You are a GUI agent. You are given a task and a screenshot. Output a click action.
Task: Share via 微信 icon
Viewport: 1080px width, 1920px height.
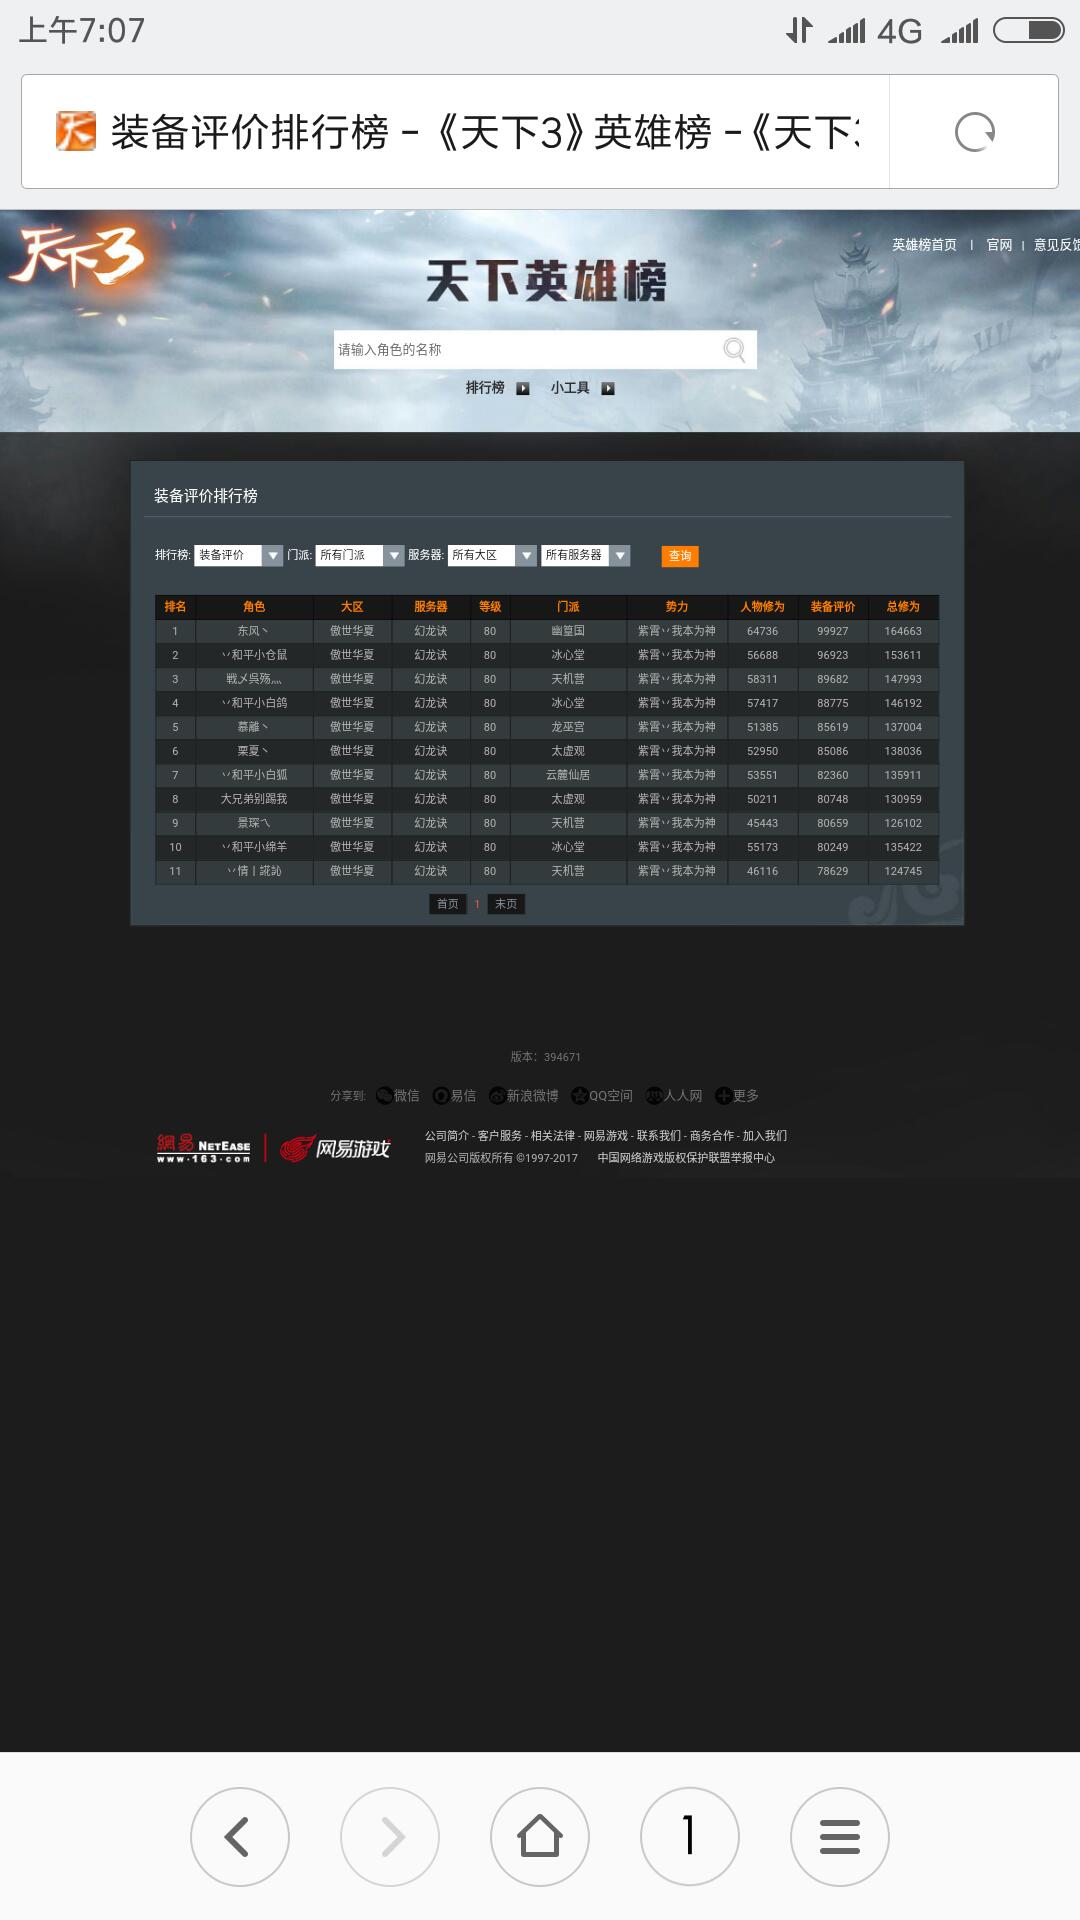(385, 1096)
